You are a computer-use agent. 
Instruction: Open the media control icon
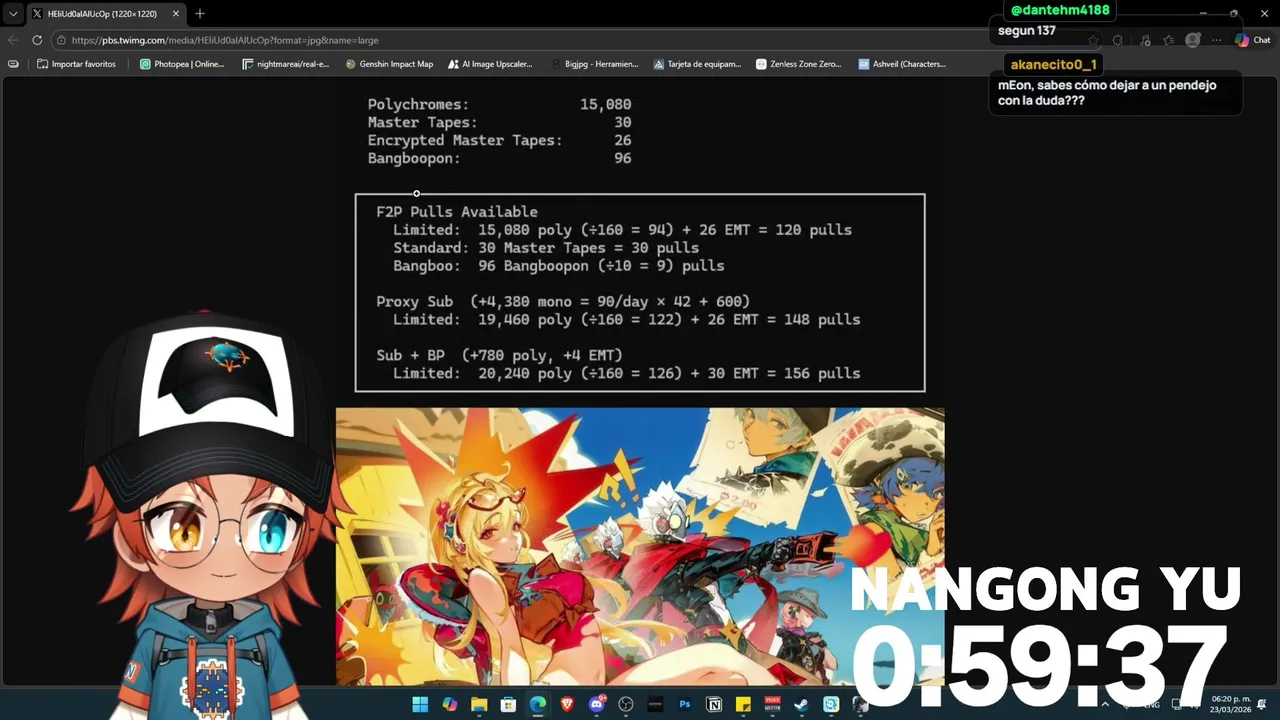click(1144, 40)
